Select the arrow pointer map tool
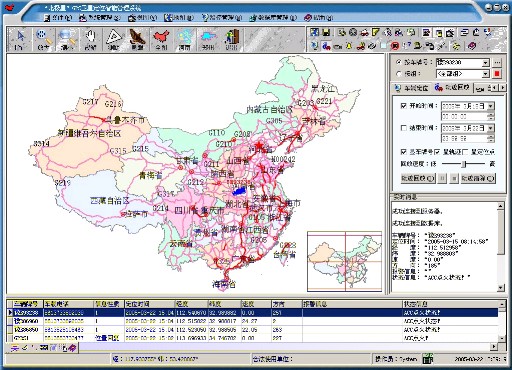Viewport: 512px width, 370px height. tap(20, 39)
